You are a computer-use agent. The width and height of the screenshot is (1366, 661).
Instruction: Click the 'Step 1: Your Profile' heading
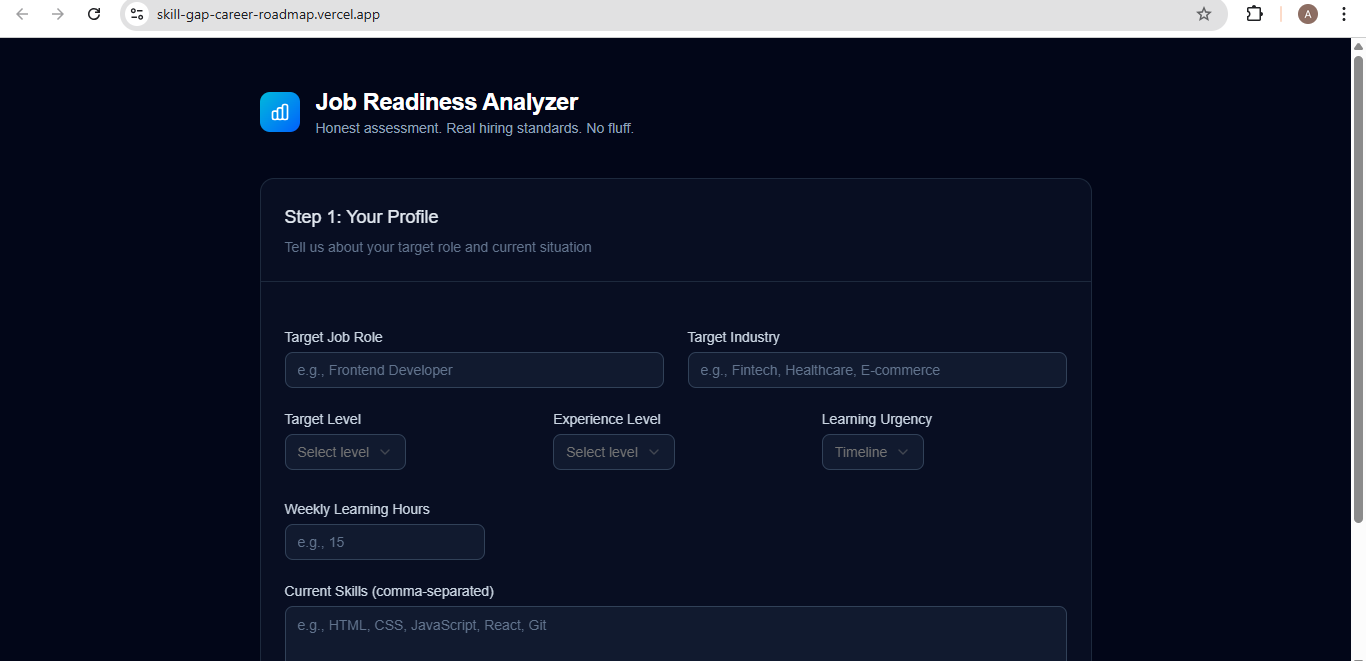[x=361, y=217]
